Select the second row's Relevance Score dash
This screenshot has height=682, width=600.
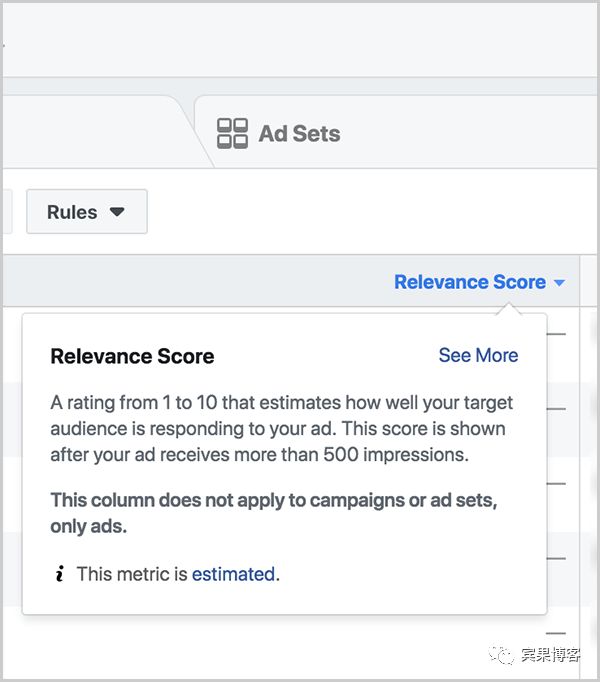(x=556, y=409)
